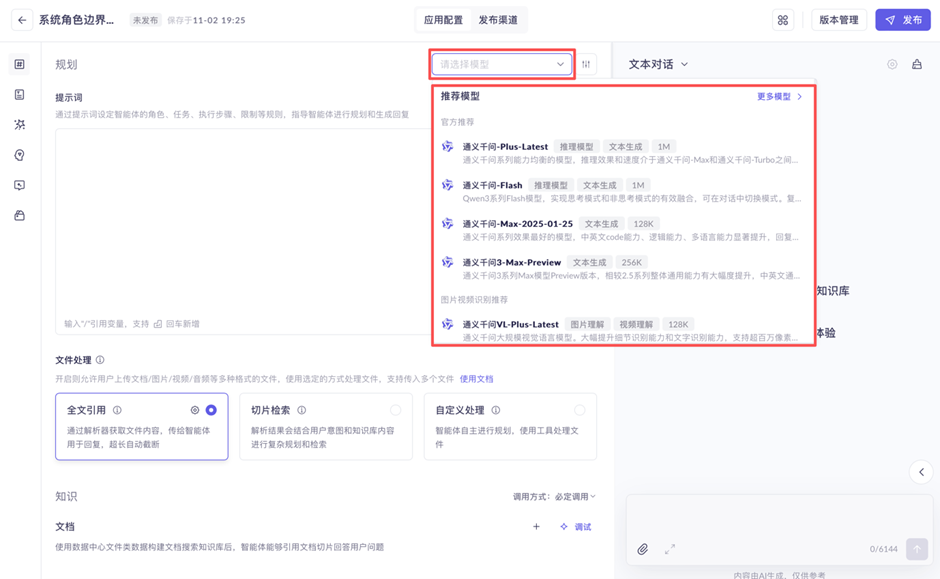Open the sidebar bag icon at bottom
Viewport: 940px width, 579px height.
19,215
